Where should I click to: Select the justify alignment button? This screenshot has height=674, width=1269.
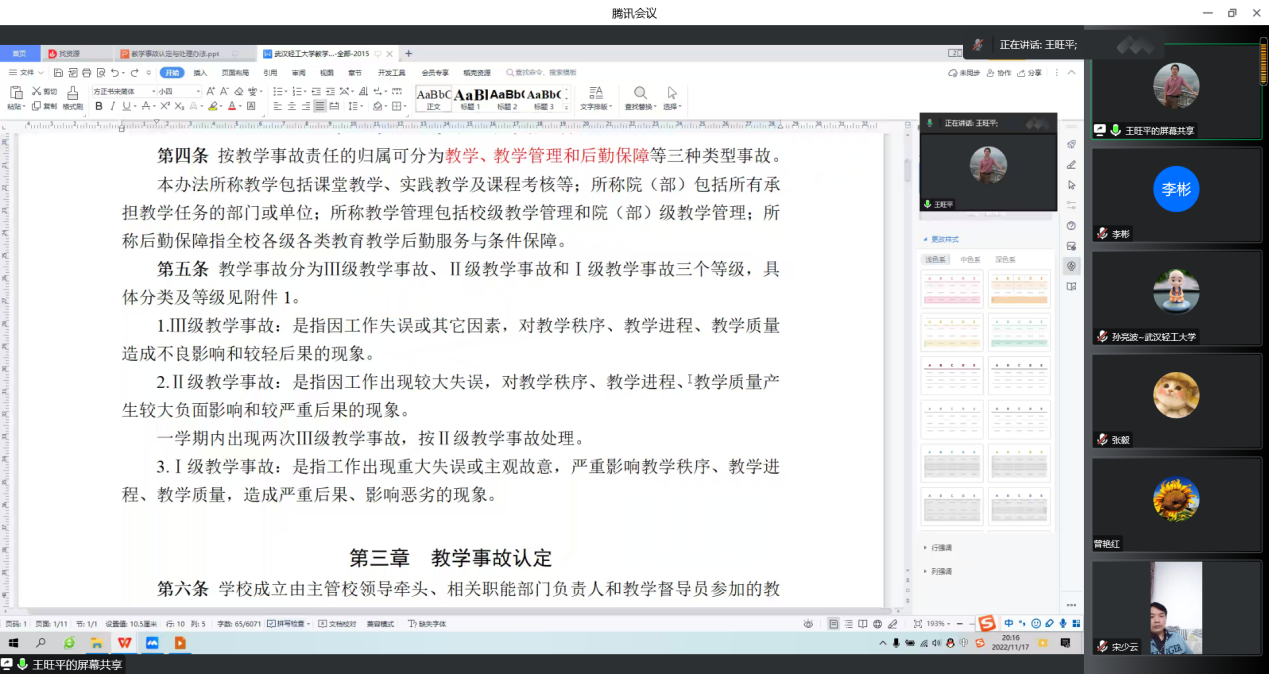point(320,106)
